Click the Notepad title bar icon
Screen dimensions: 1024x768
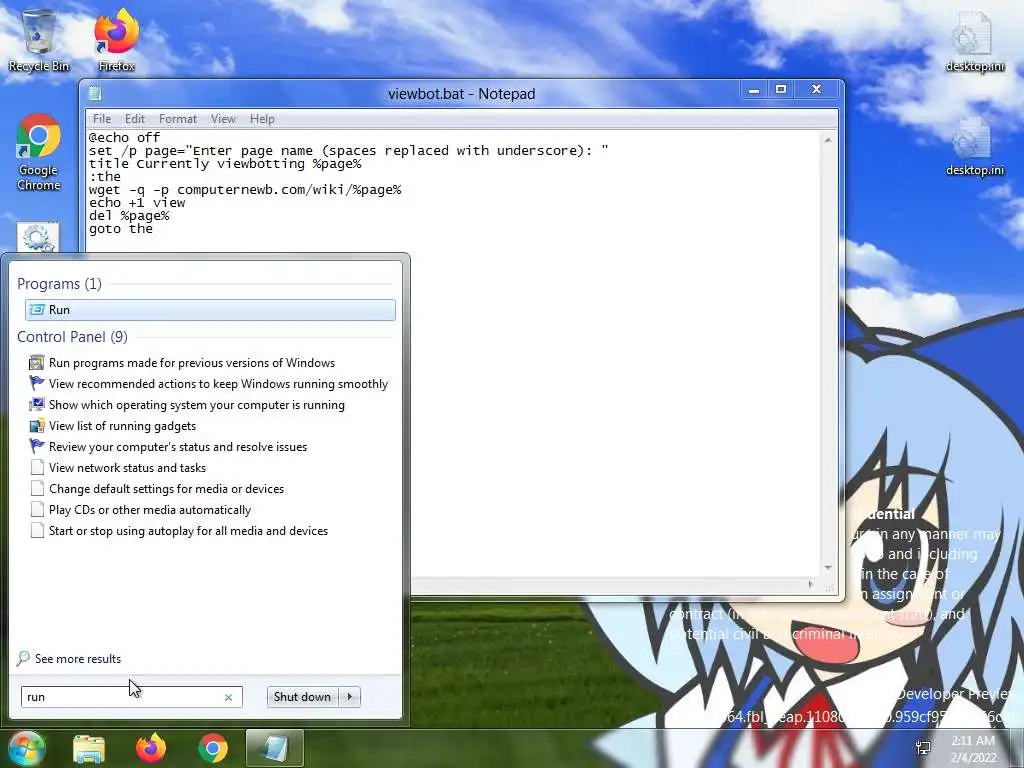(x=95, y=93)
